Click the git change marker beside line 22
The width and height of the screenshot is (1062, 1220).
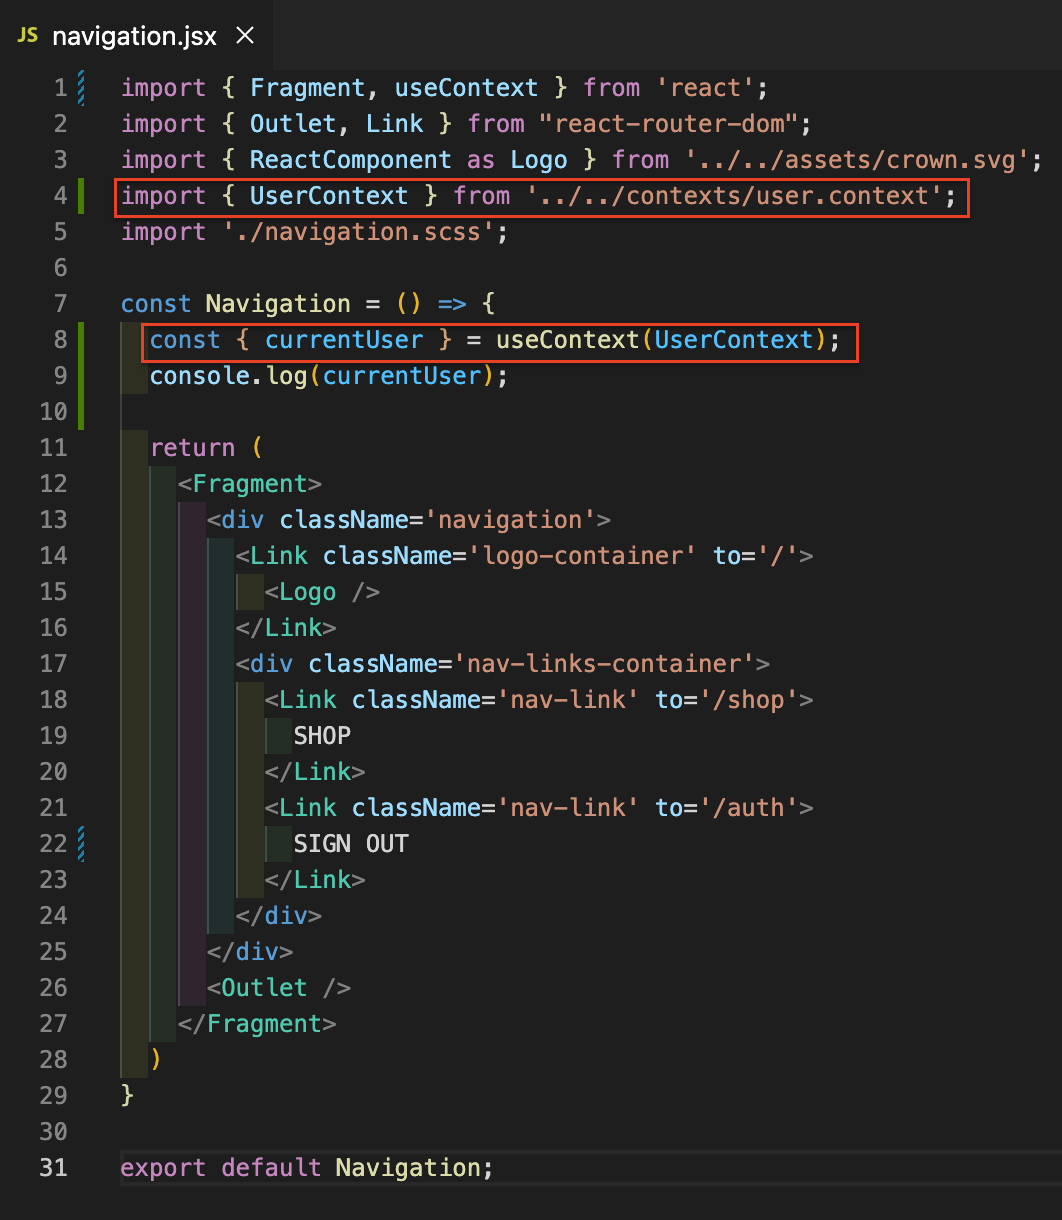coord(81,844)
